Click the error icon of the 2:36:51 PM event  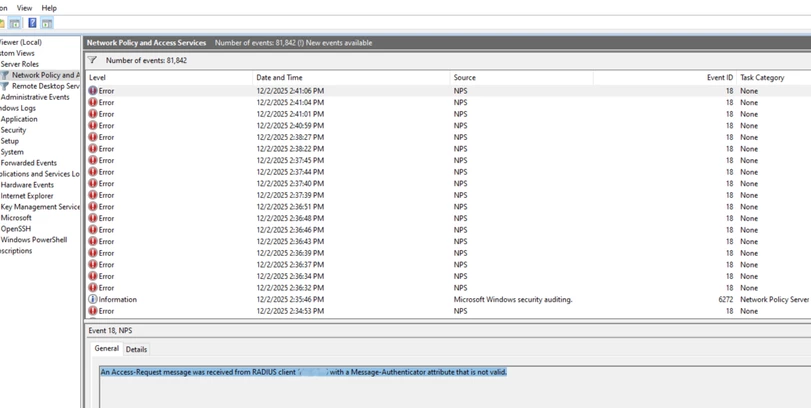(x=93, y=206)
